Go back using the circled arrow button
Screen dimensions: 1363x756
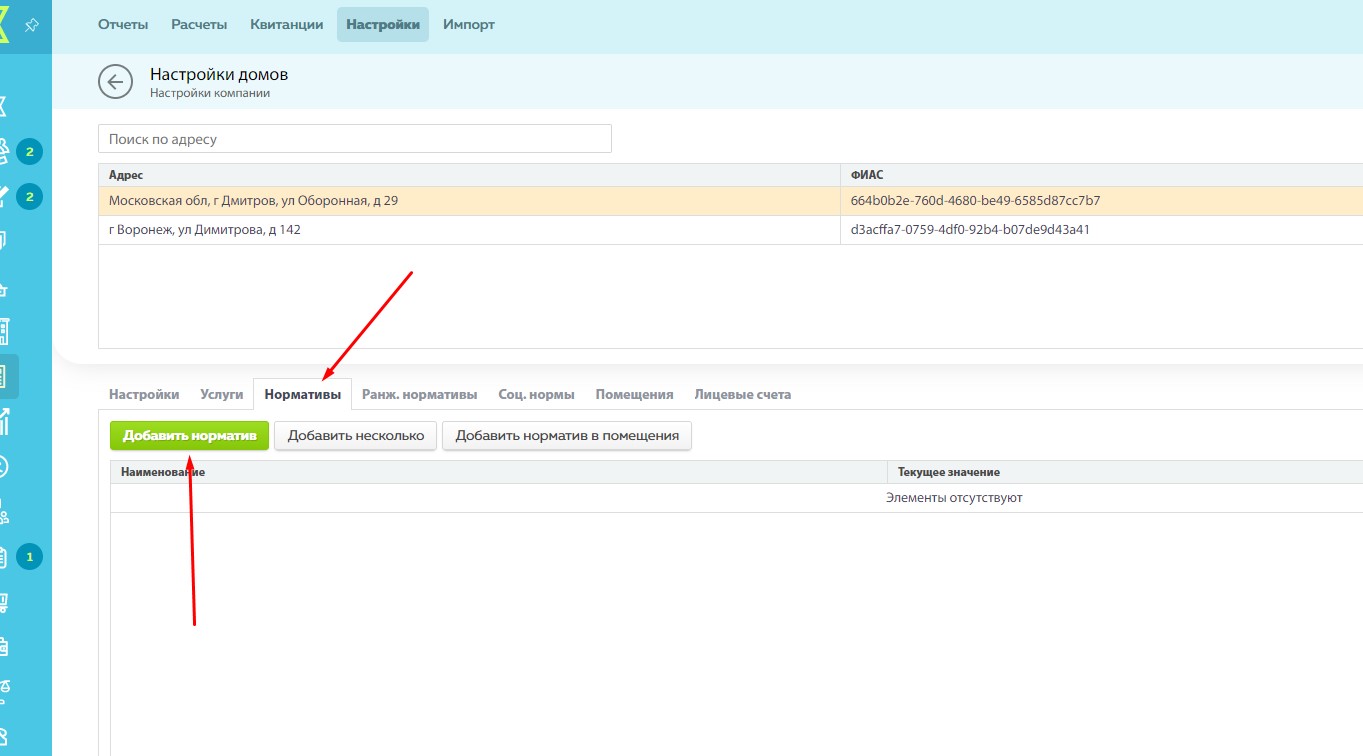click(115, 82)
